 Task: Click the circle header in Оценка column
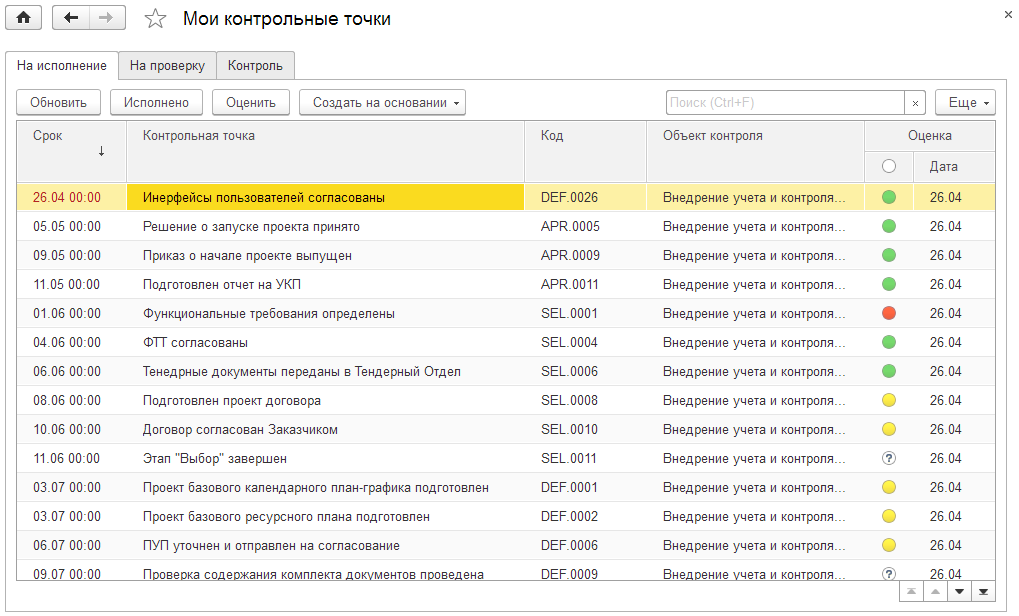889,166
